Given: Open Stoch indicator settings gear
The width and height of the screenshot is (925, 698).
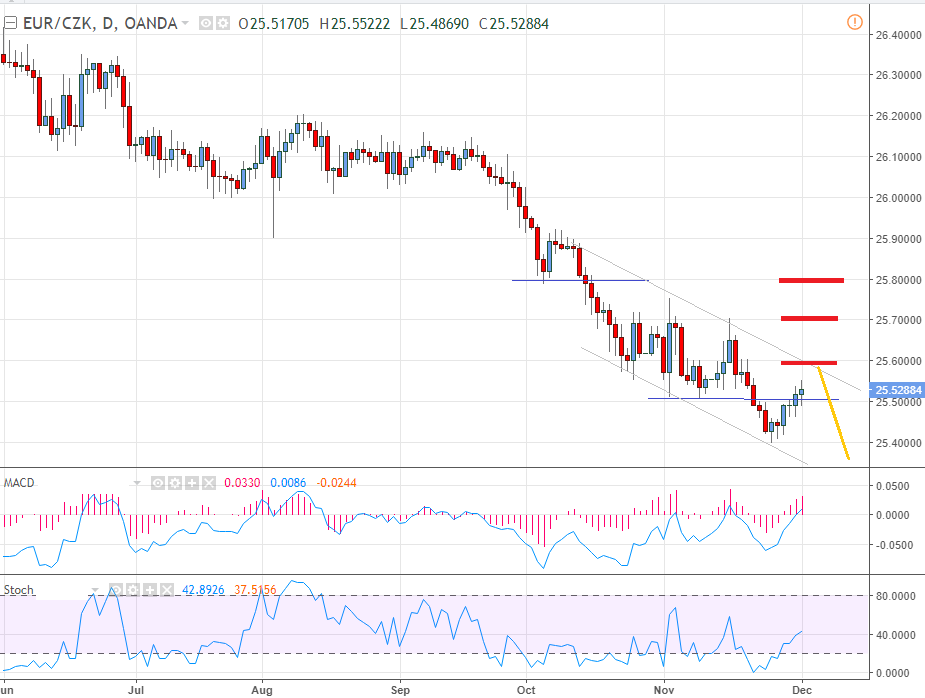Looking at the screenshot, I should tap(133, 589).
